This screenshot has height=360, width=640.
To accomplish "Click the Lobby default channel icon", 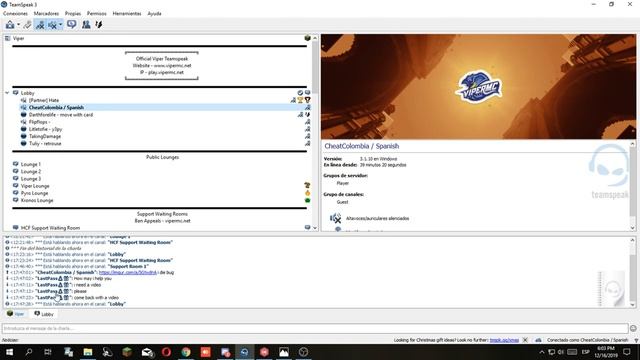I will [300, 93].
